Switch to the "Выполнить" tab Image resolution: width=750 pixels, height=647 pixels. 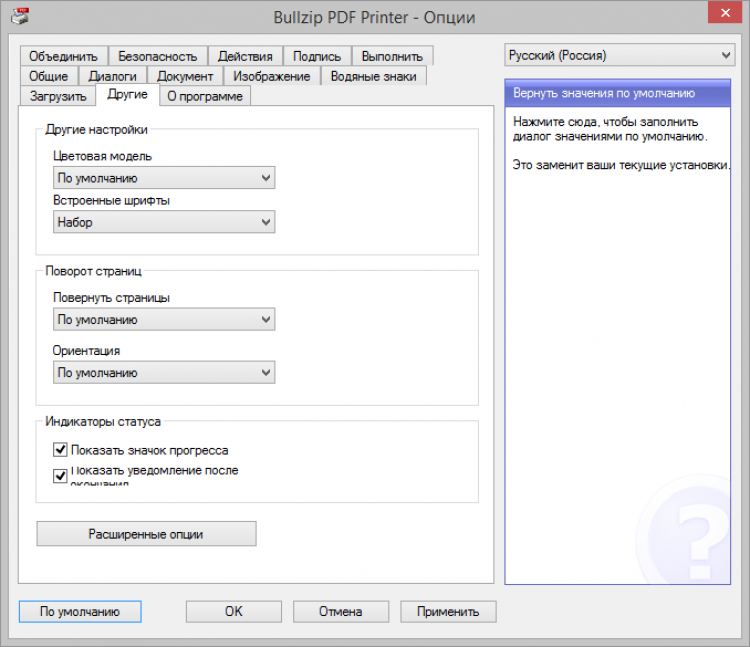(393, 56)
